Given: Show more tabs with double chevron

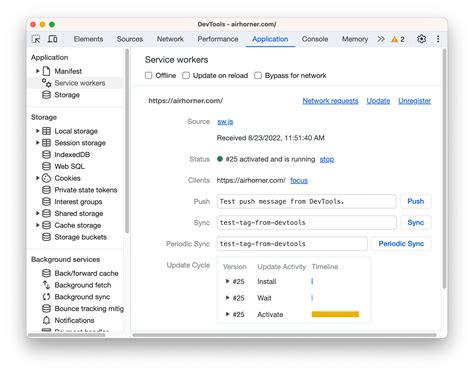Looking at the screenshot, I should [381, 39].
